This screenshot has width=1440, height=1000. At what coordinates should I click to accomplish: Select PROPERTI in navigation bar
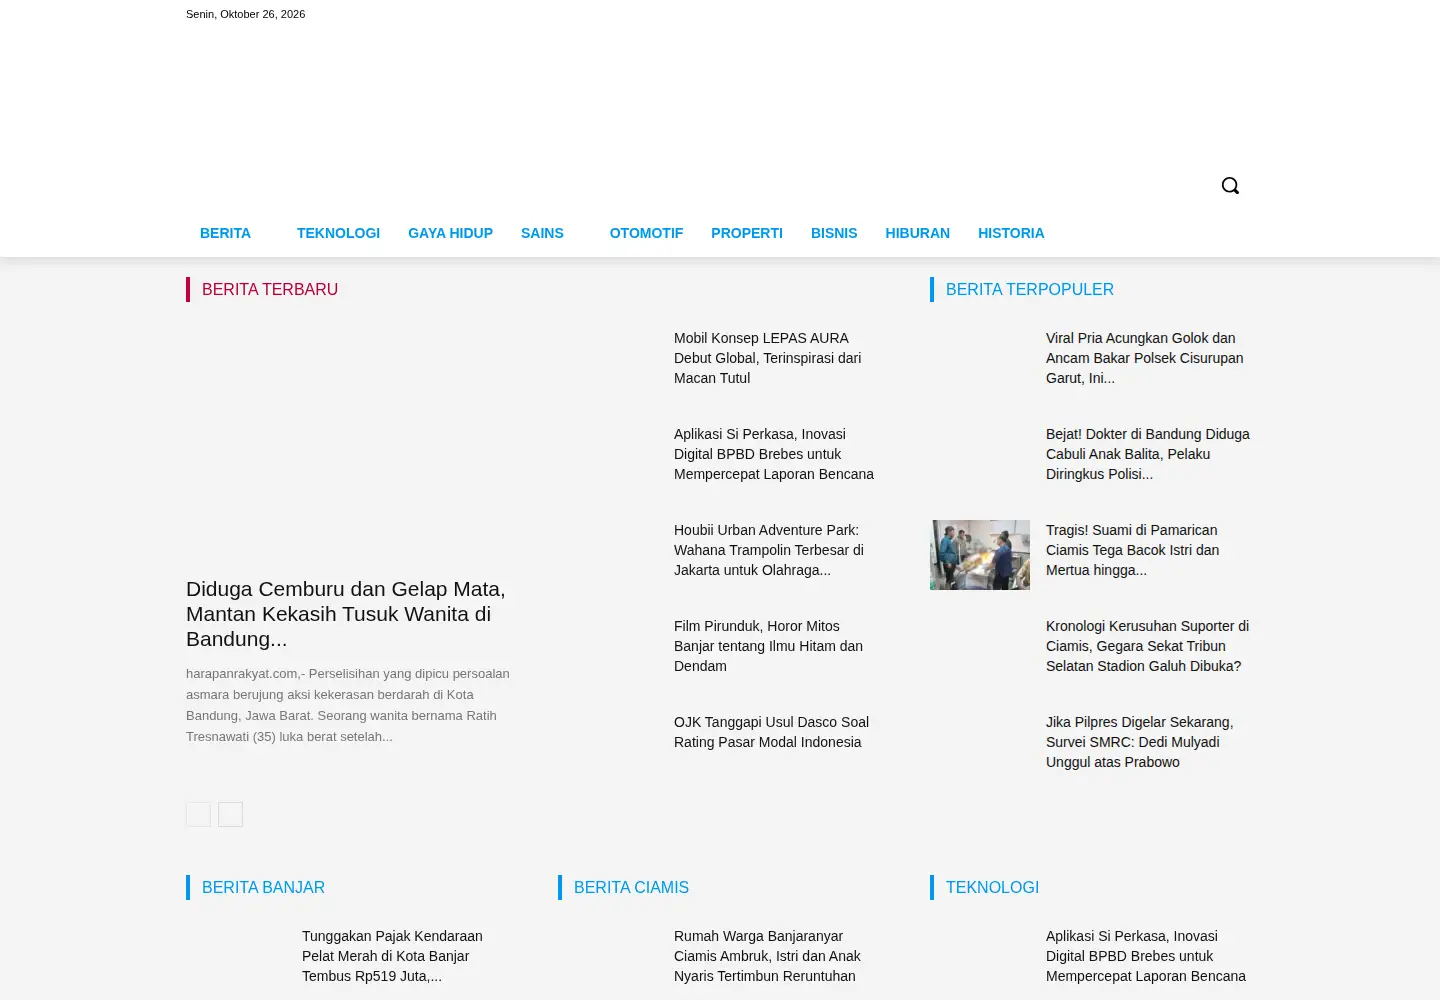(x=747, y=233)
